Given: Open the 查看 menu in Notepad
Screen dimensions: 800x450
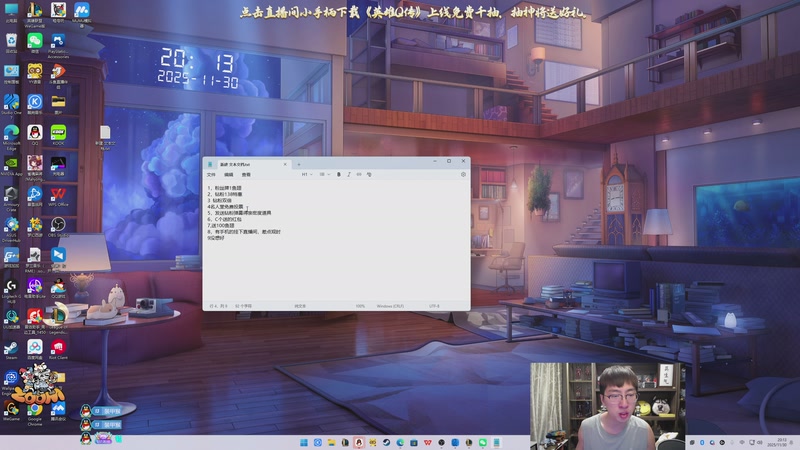Looking at the screenshot, I should coord(246,174).
